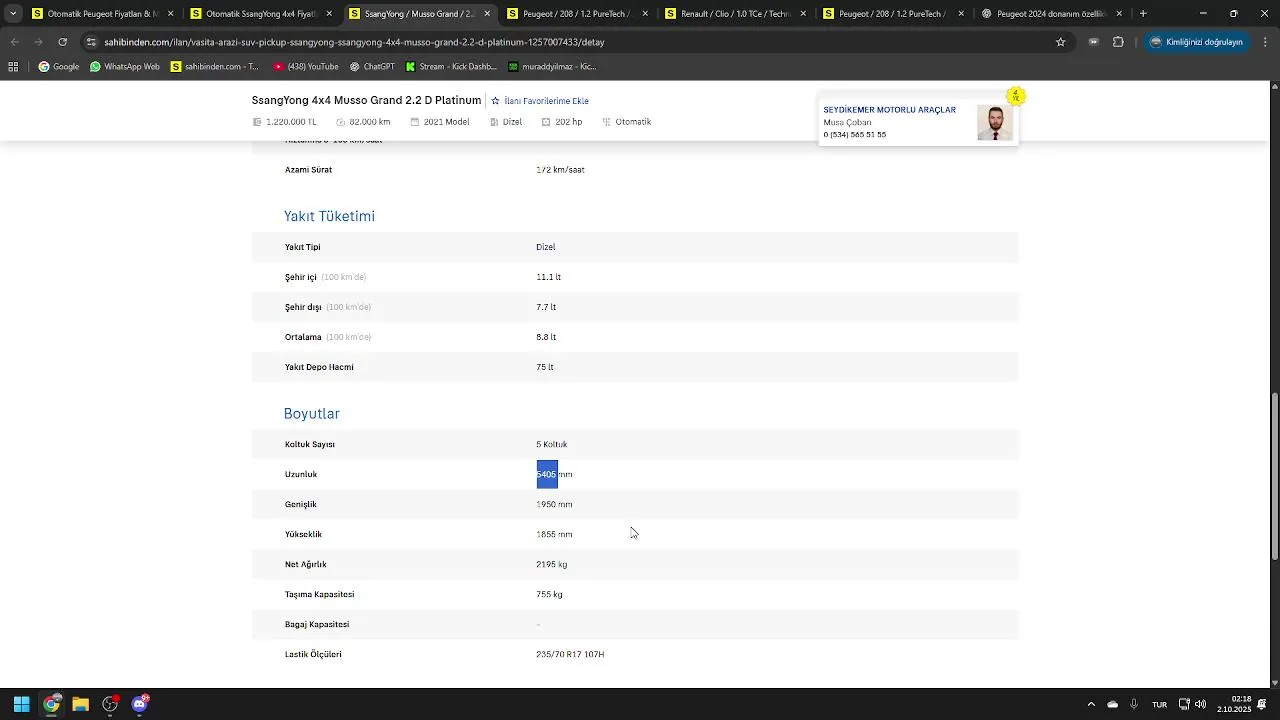This screenshot has width=1280, height=720.
Task: Click the 755 kg Taşıma Kapasitesi value
Action: coord(549,595)
